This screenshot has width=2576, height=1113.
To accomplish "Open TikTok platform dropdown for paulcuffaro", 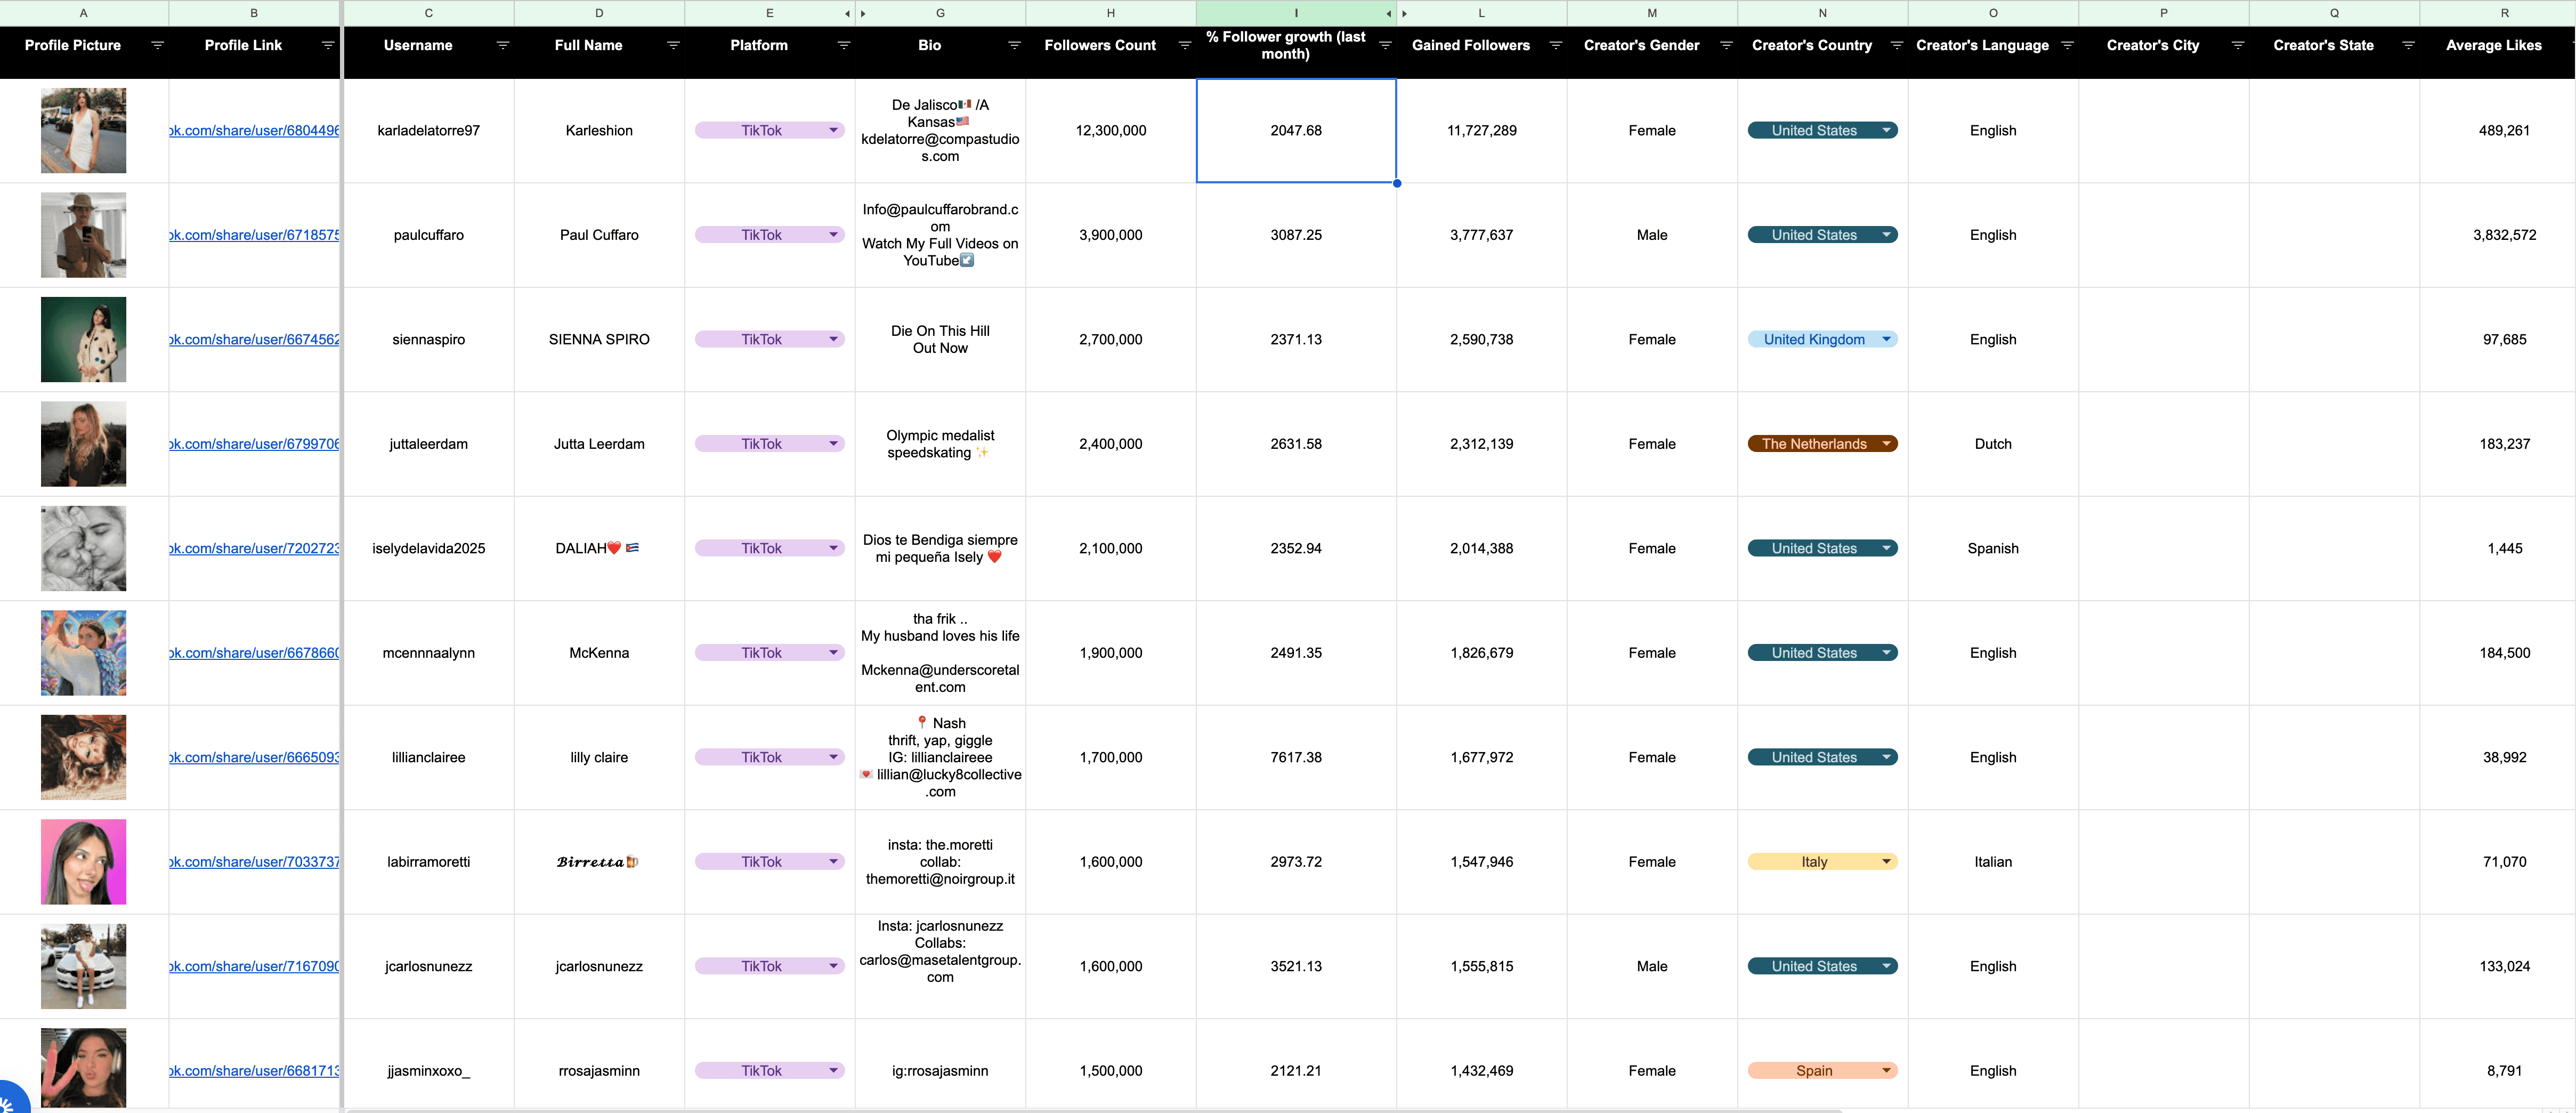I will click(833, 235).
